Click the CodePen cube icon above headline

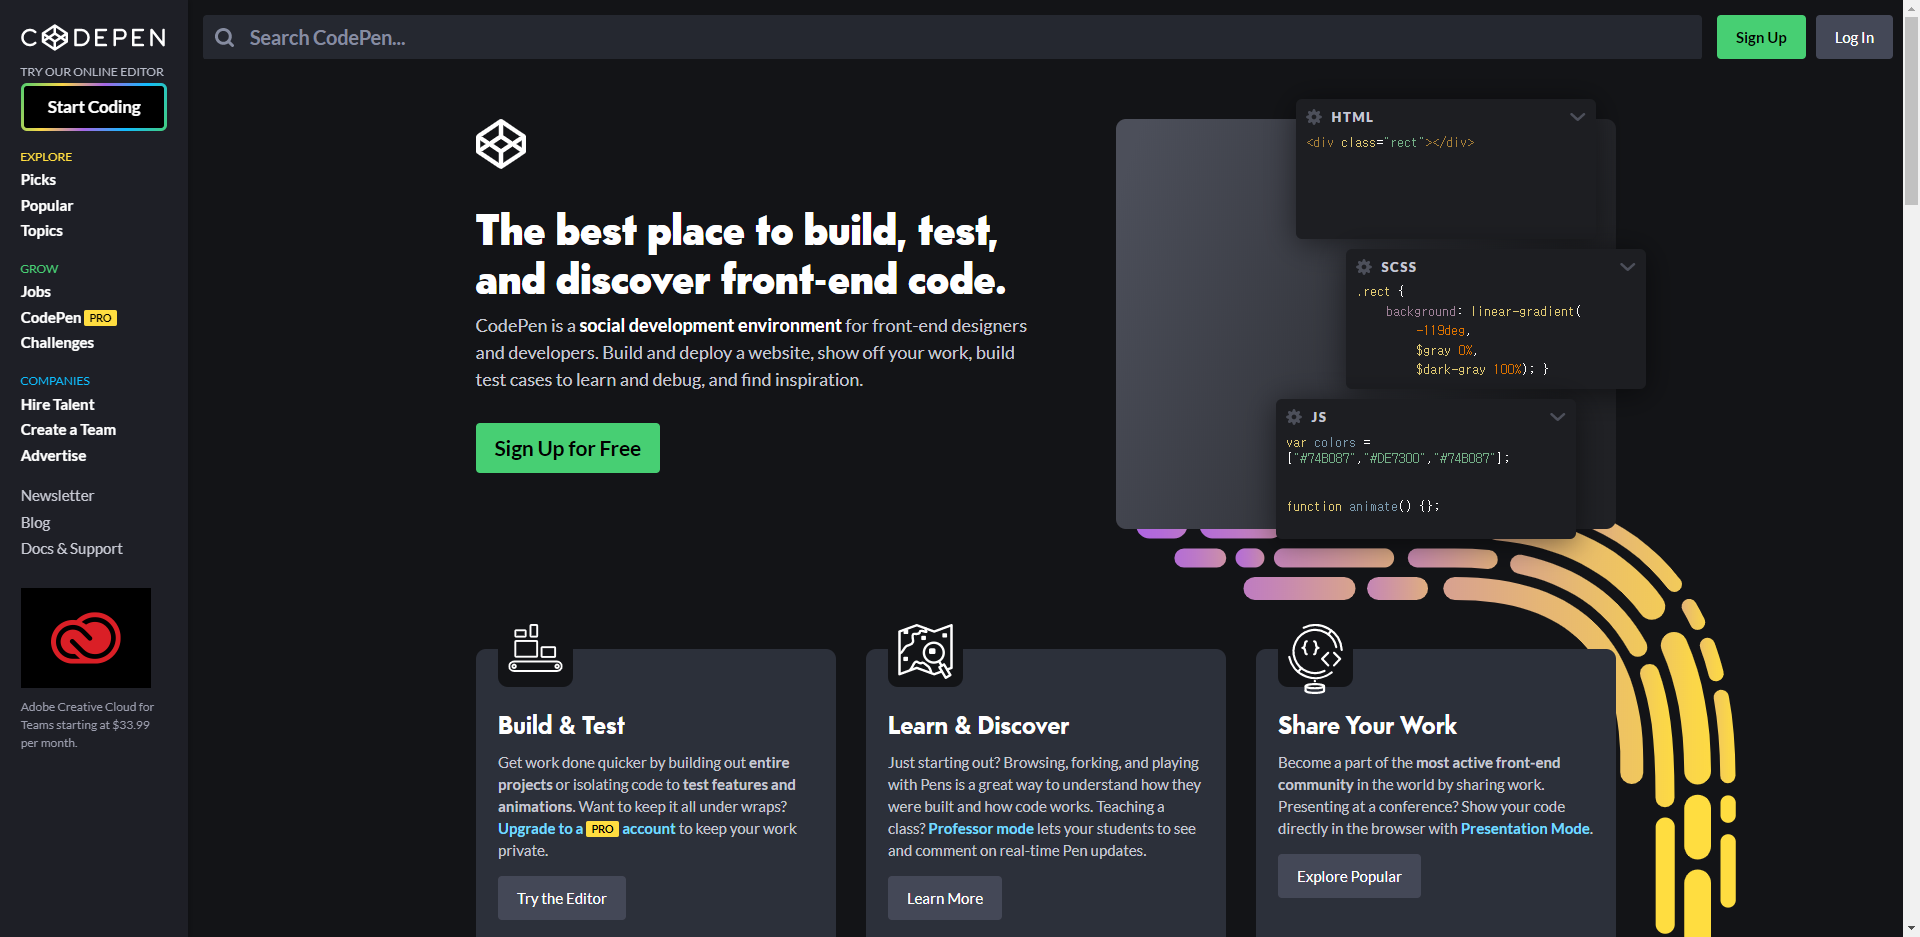[501, 144]
